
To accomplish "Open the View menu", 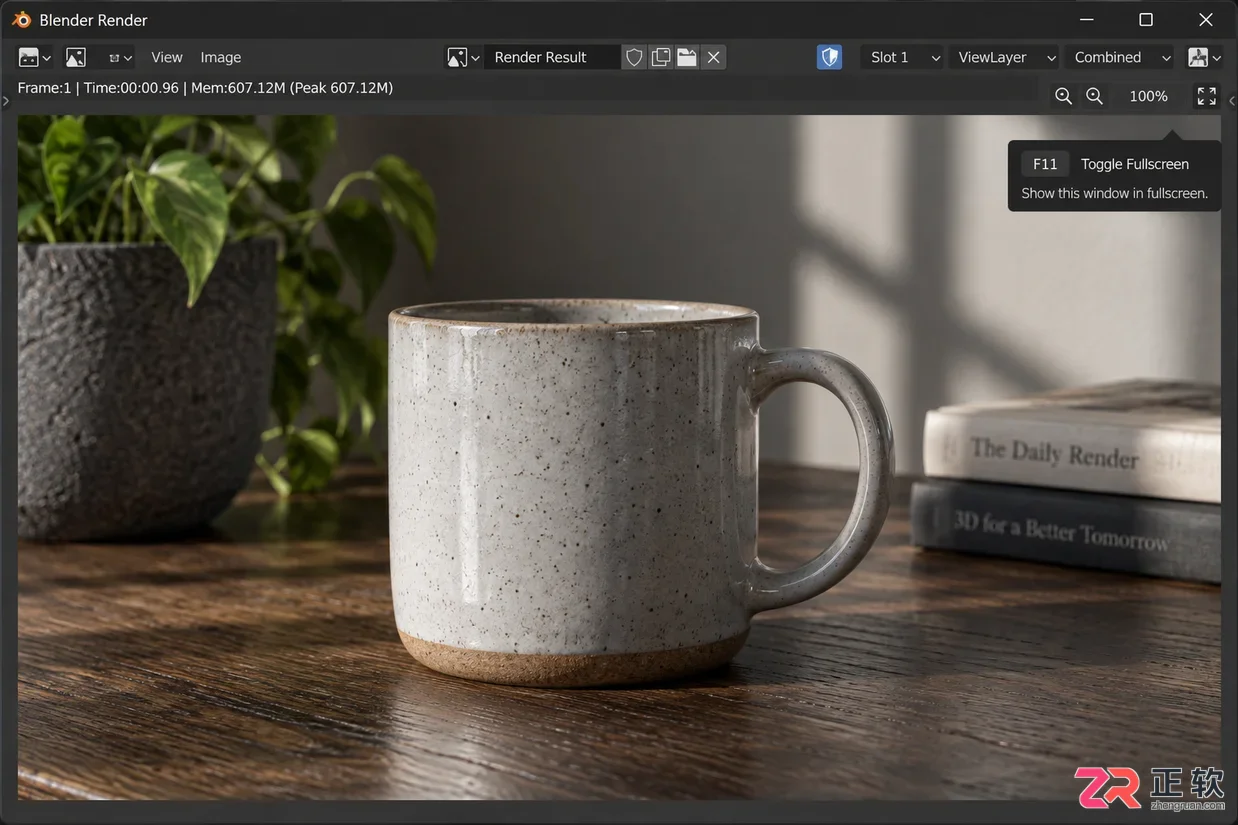I will tap(167, 57).
